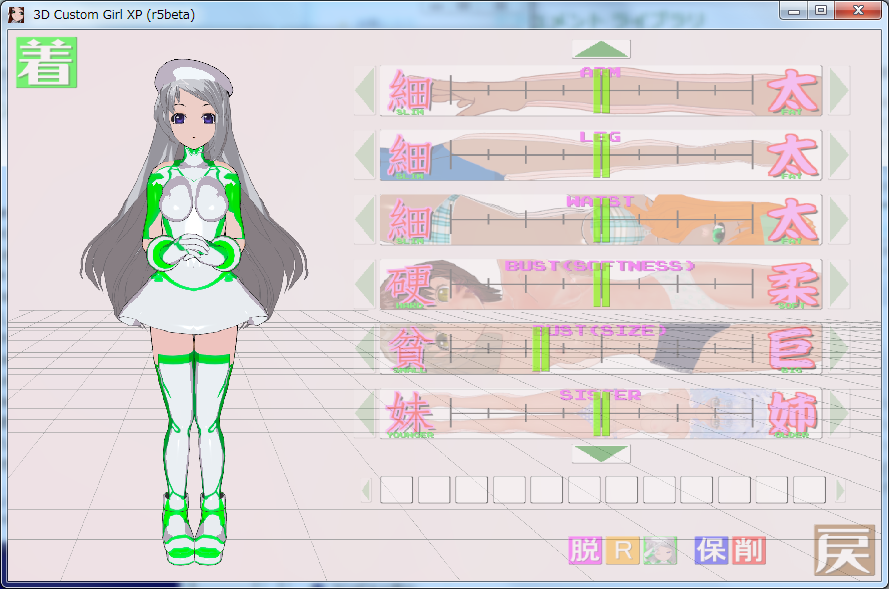This screenshot has height=589, width=889.
Task: Decrease WAIST value with left arrow
Action: click(x=365, y=220)
